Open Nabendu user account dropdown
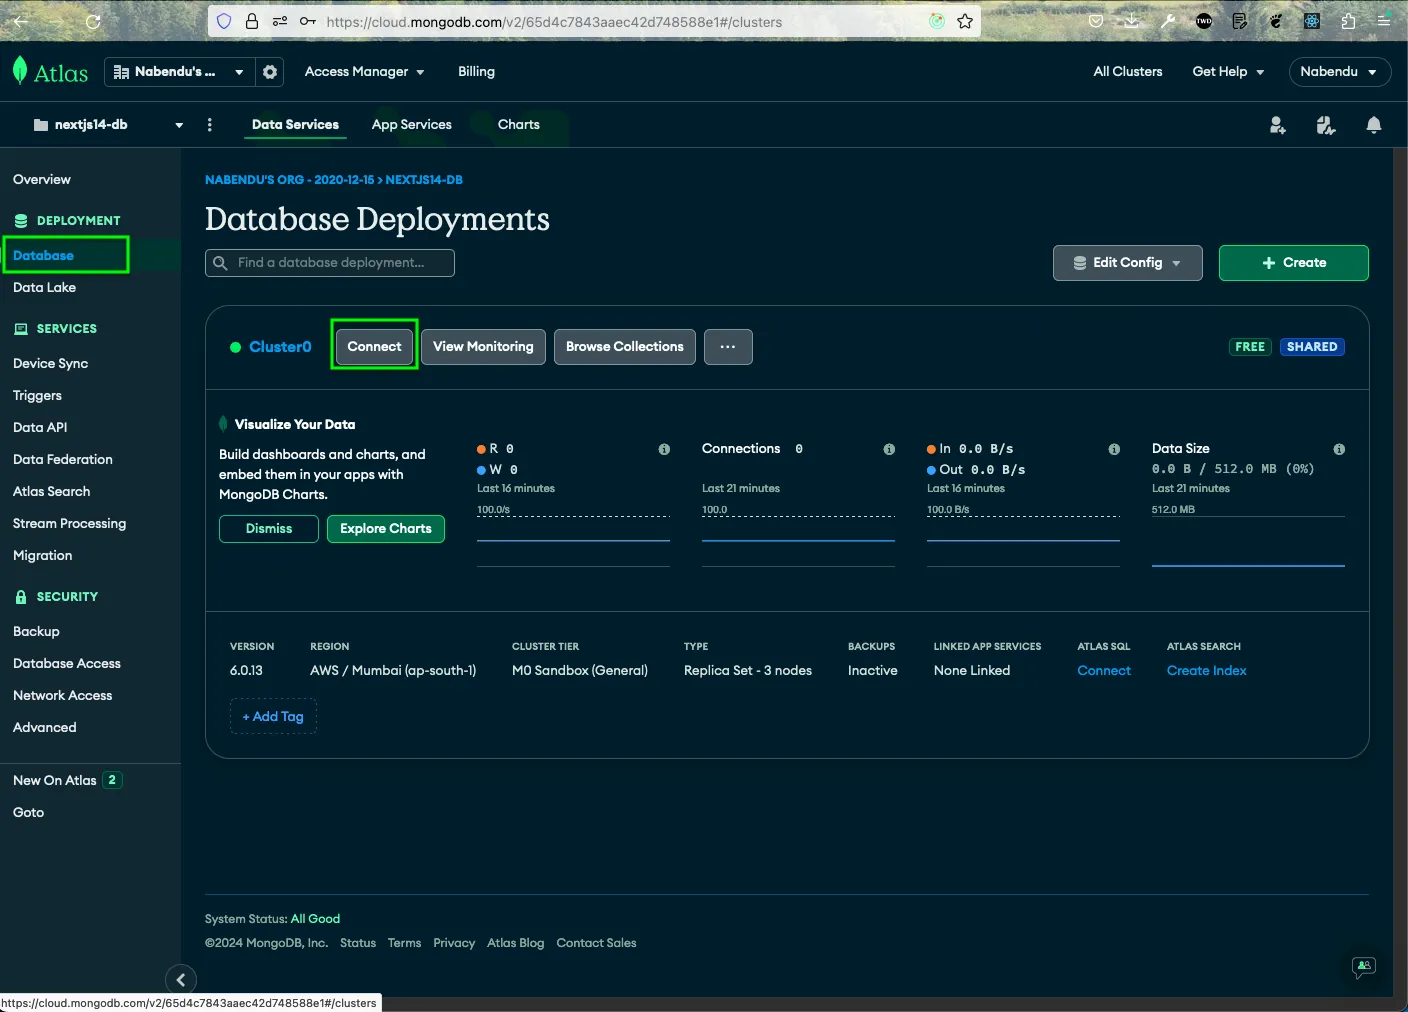 [1339, 72]
